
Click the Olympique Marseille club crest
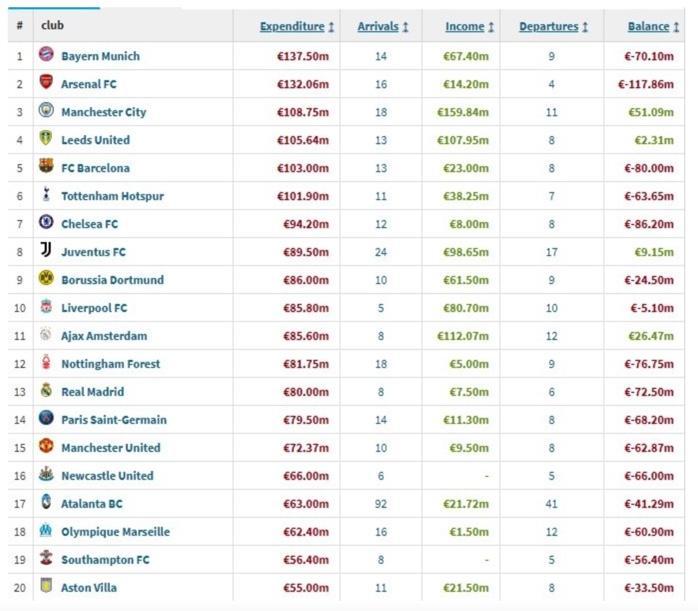tap(45, 531)
